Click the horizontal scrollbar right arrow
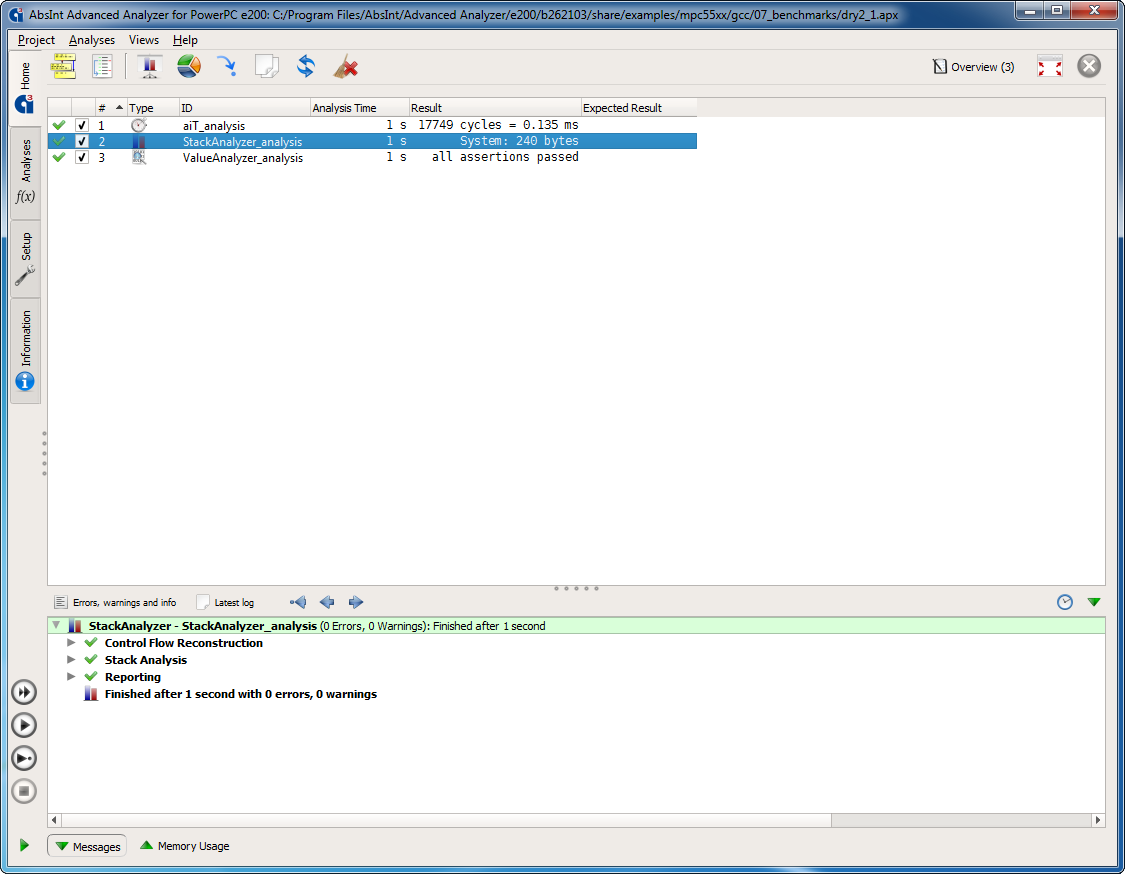Image resolution: width=1125 pixels, height=874 pixels. (x=1098, y=820)
